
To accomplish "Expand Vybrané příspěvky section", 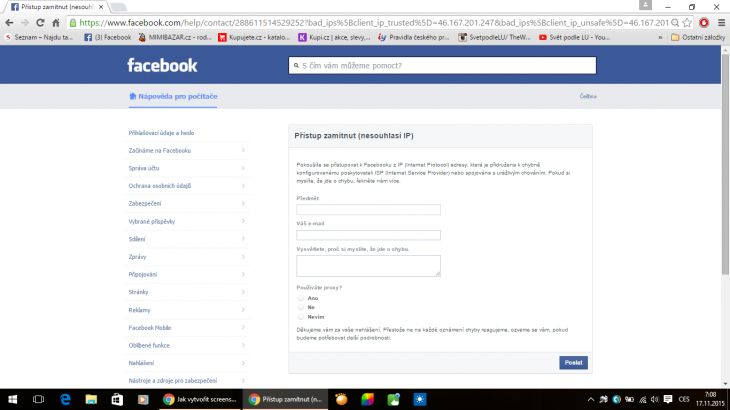I will pyautogui.click(x=187, y=222).
